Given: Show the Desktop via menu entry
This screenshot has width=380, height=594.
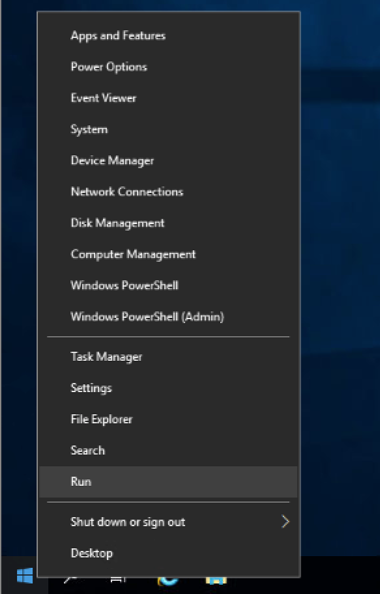Looking at the screenshot, I should pos(168,553).
